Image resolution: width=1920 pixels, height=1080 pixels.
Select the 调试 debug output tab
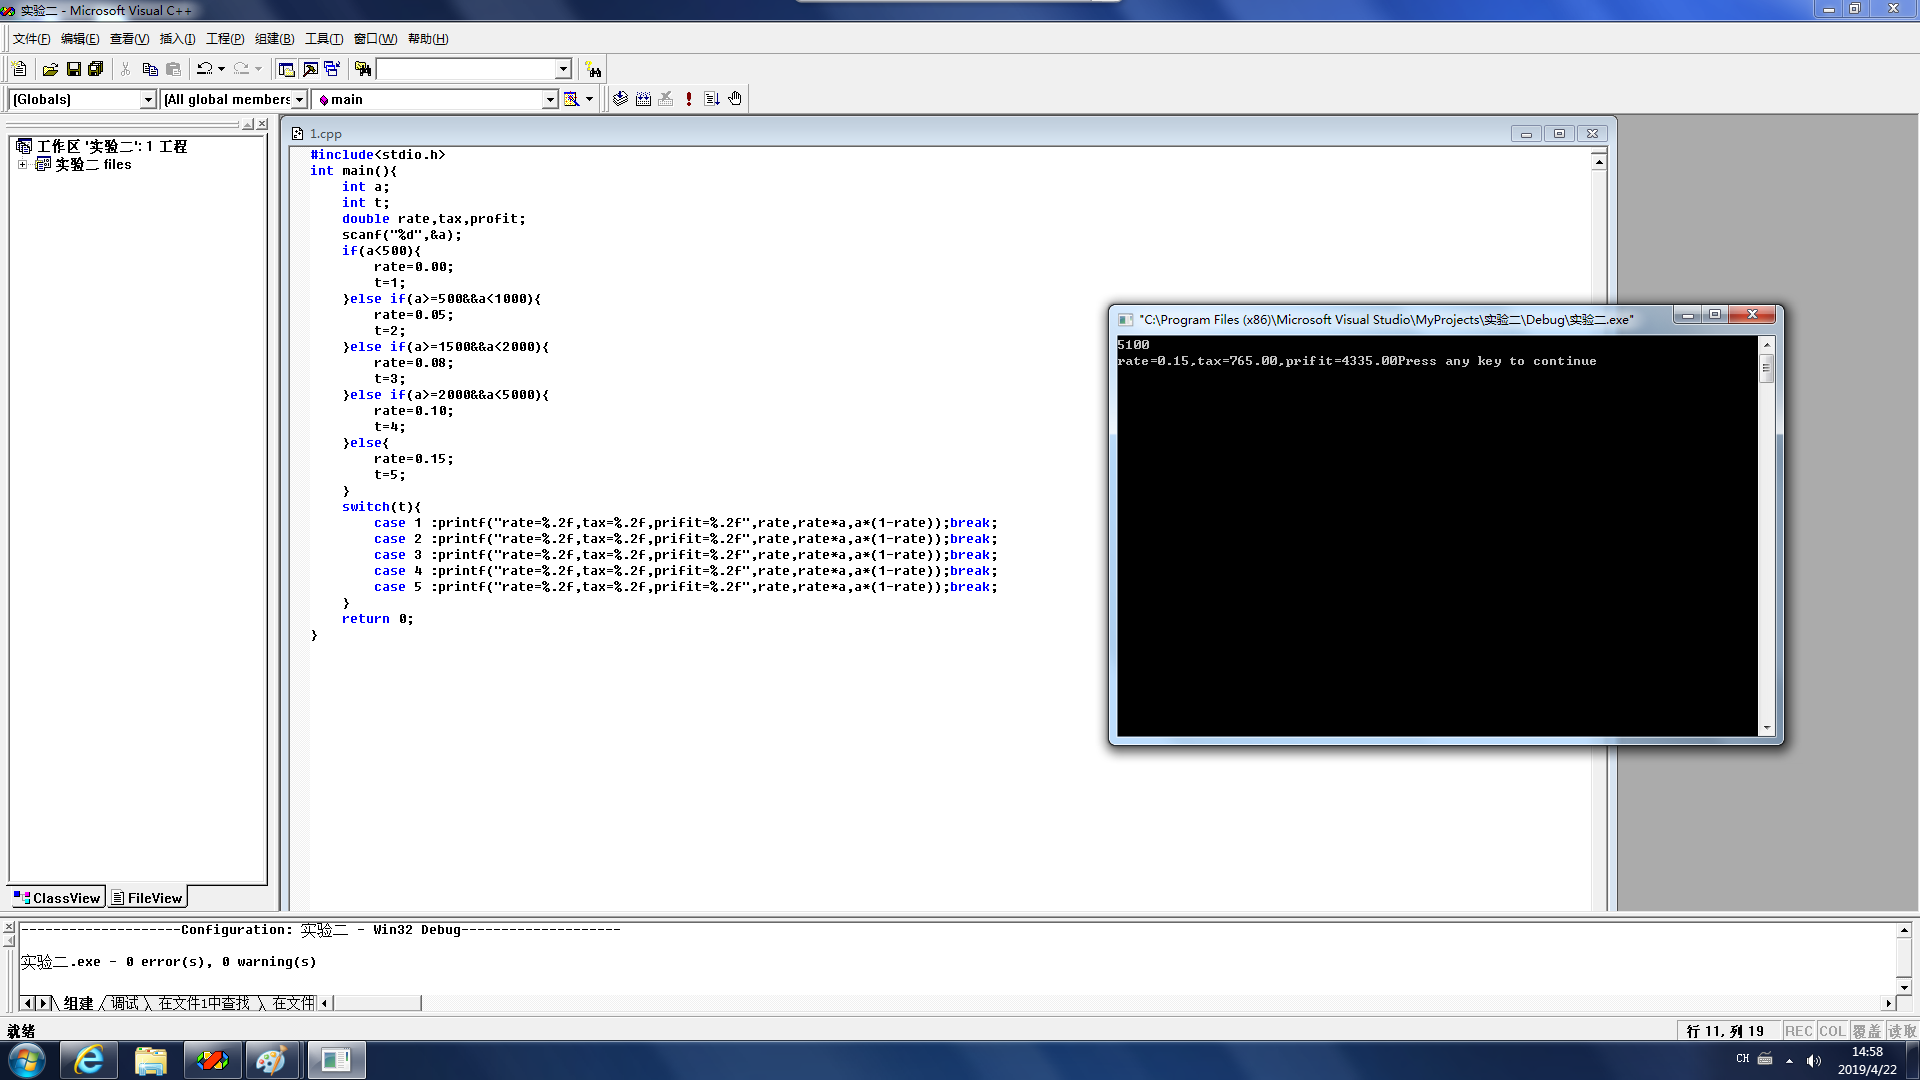point(125,1003)
